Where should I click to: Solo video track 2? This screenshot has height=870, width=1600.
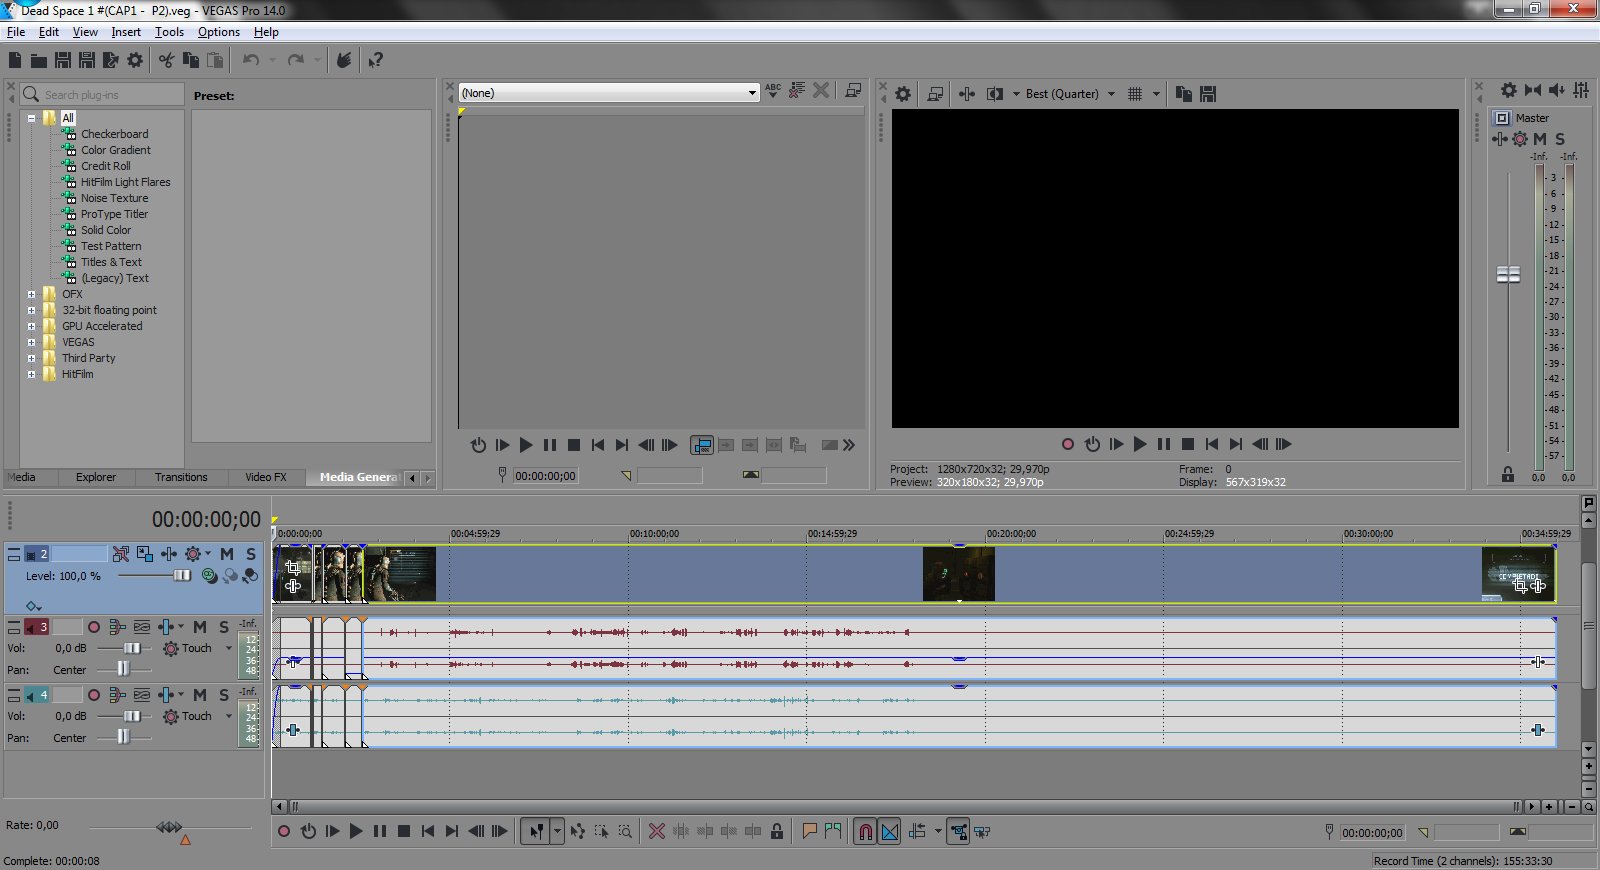(251, 554)
